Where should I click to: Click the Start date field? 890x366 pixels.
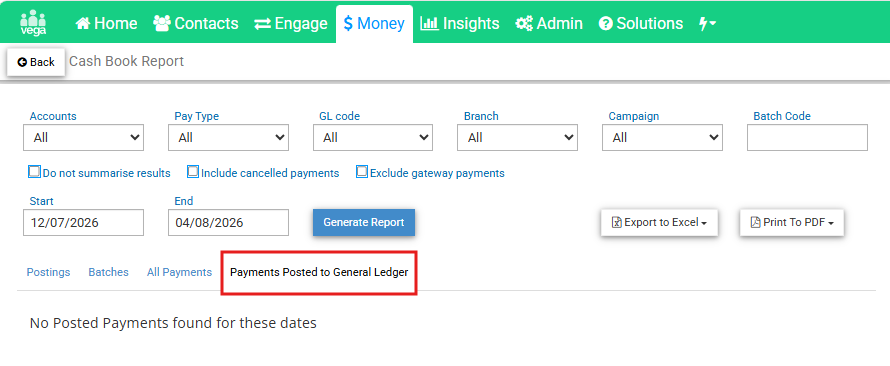[x=83, y=222]
